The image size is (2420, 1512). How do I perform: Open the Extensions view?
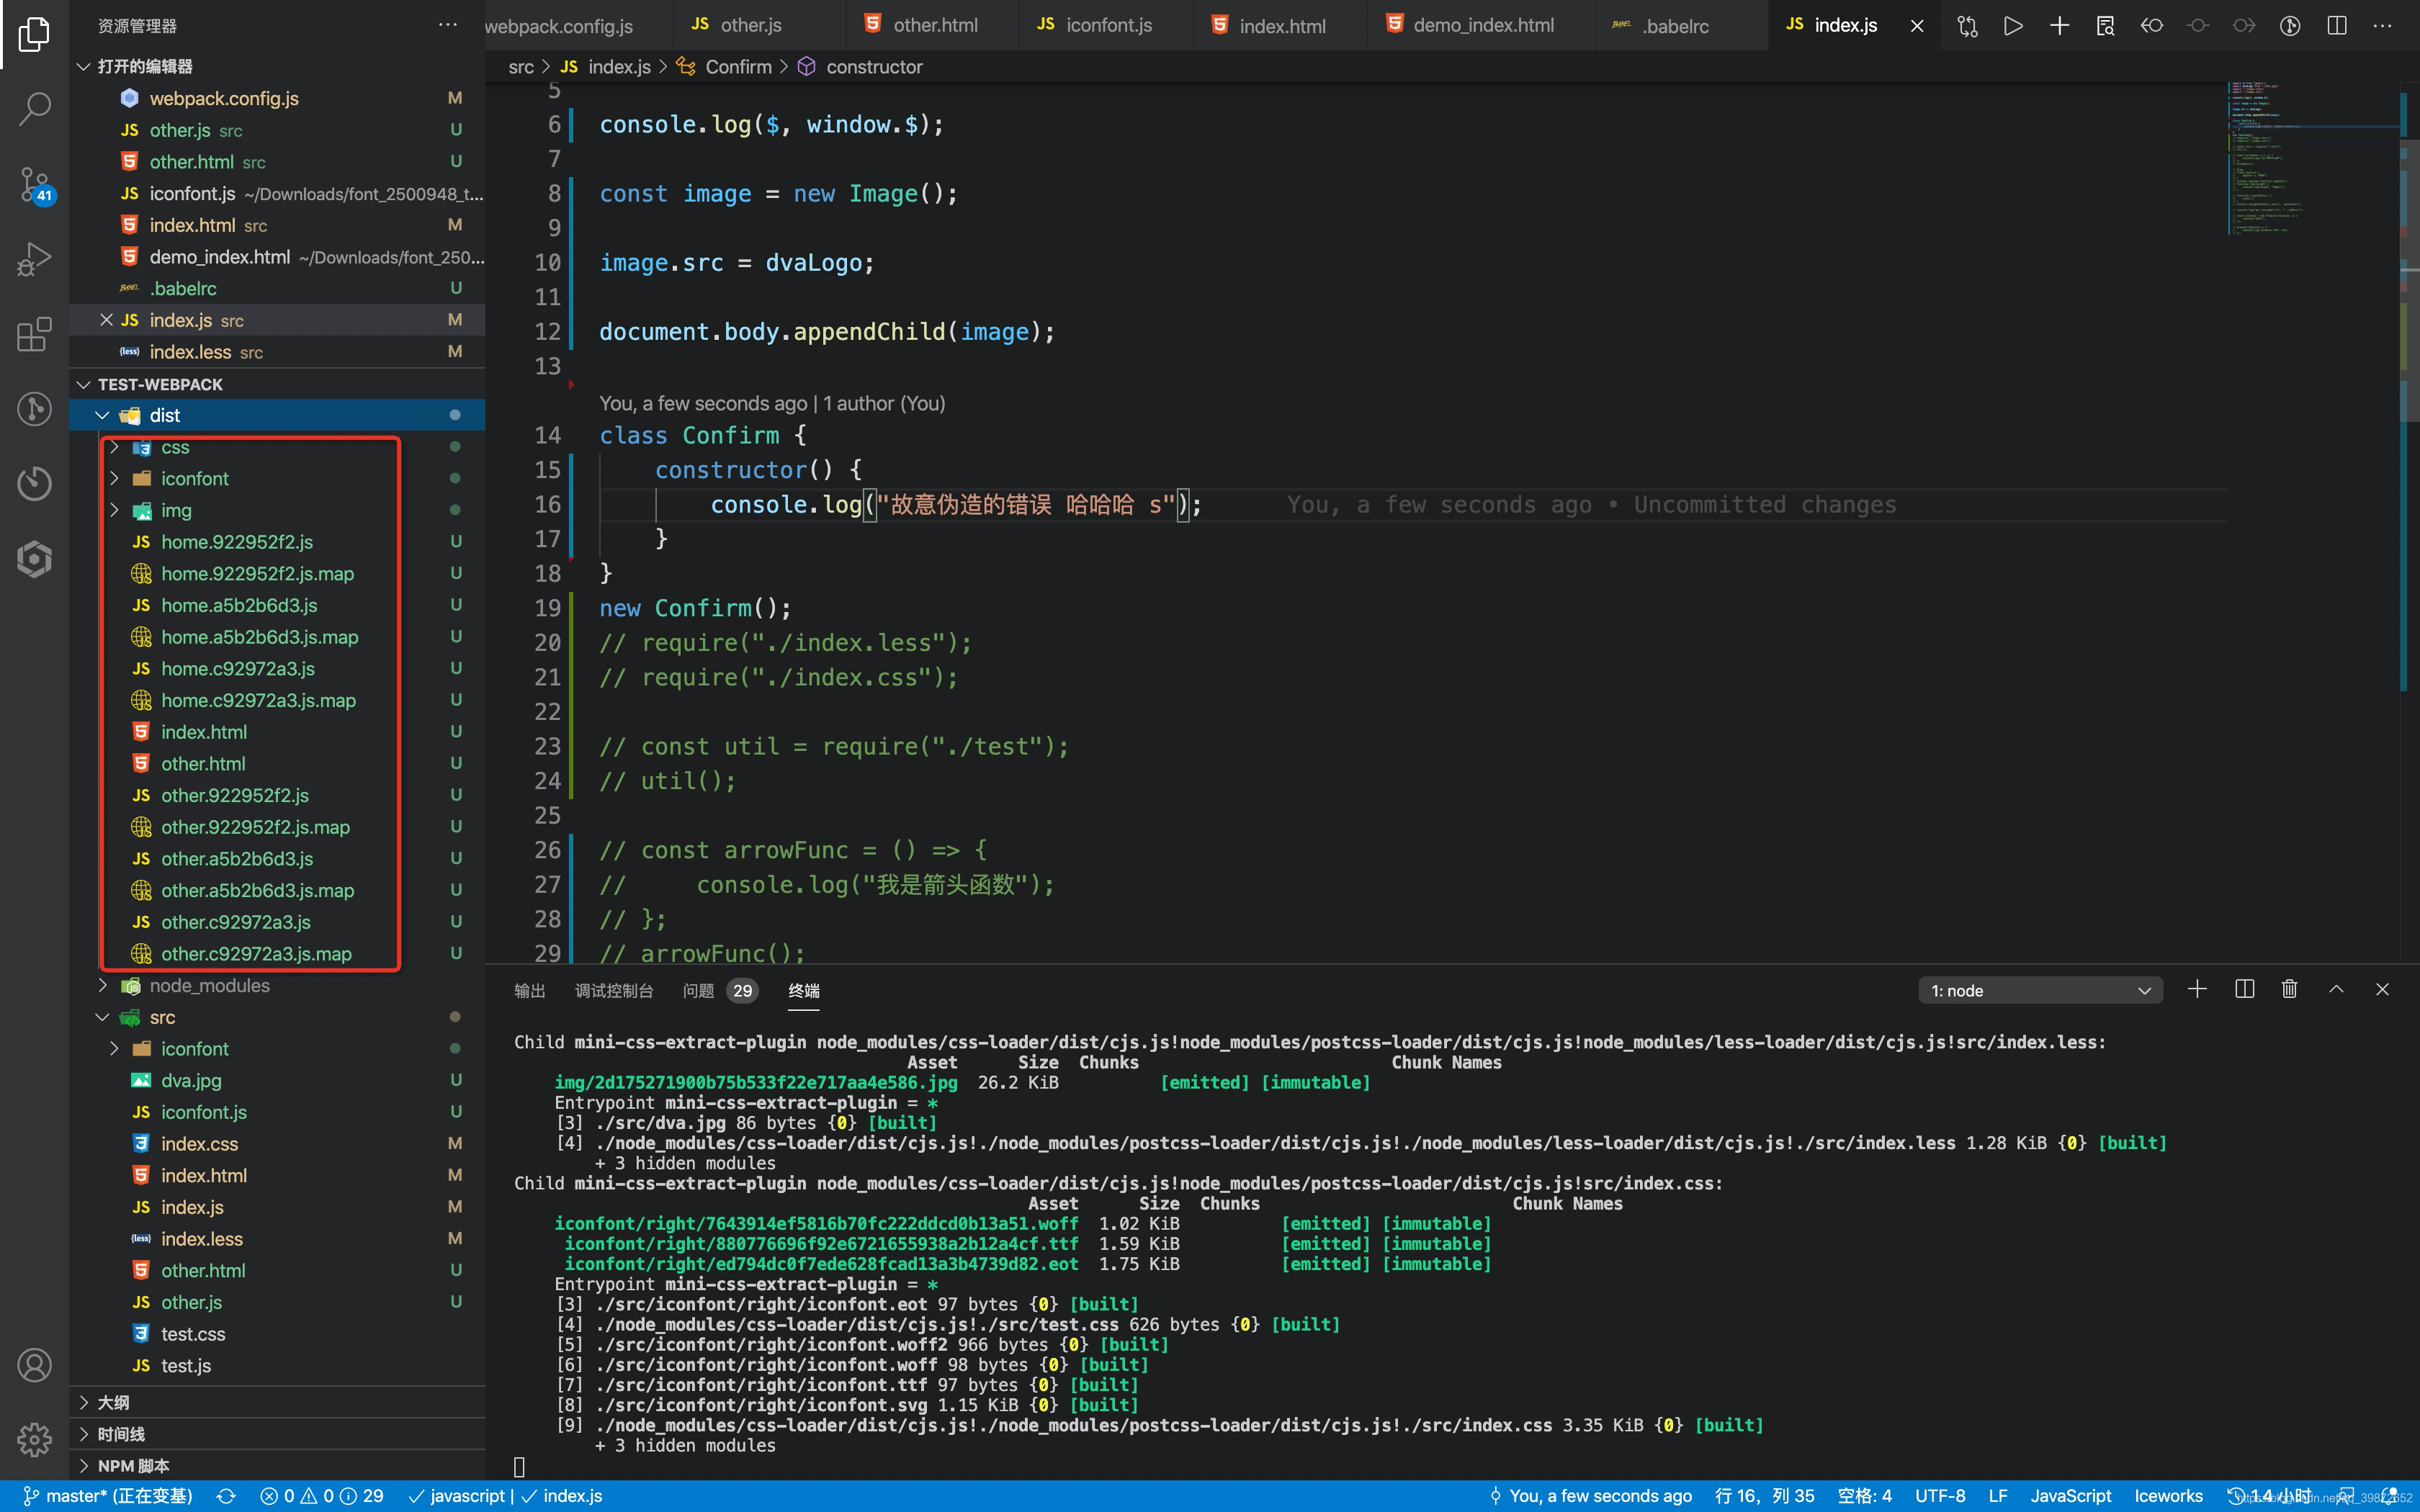click(34, 334)
